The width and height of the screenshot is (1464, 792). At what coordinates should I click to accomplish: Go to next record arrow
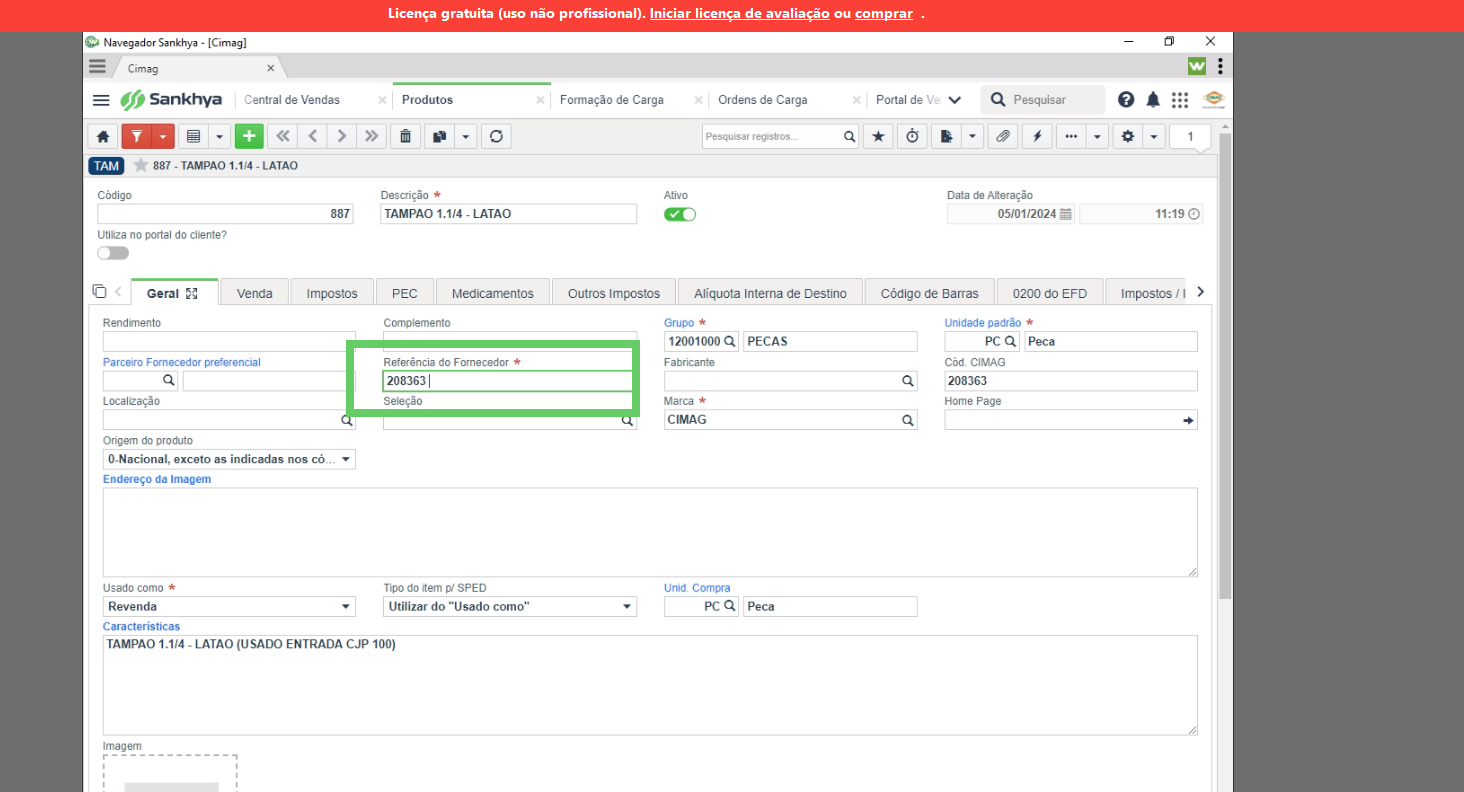343,136
